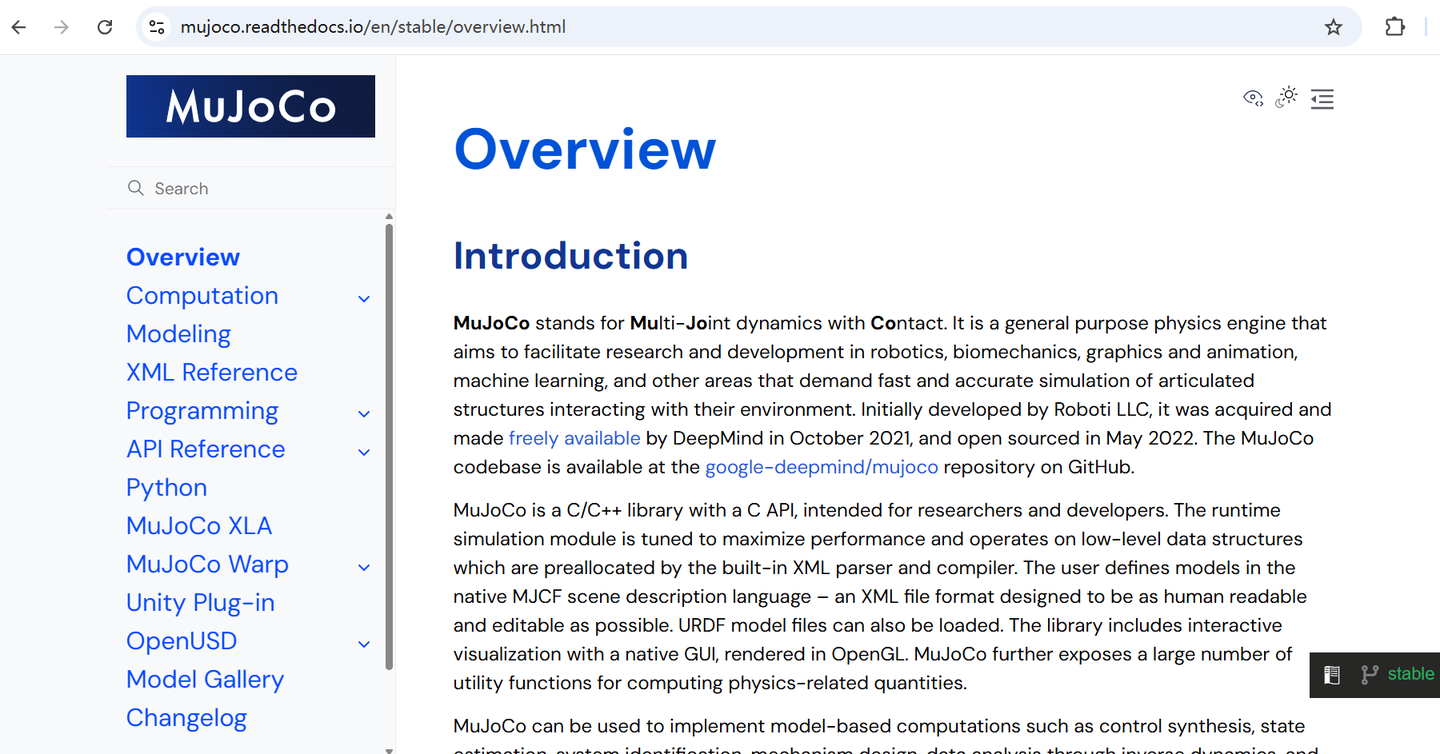Open the Computation page
The width and height of the screenshot is (1440, 754).
coord(202,296)
